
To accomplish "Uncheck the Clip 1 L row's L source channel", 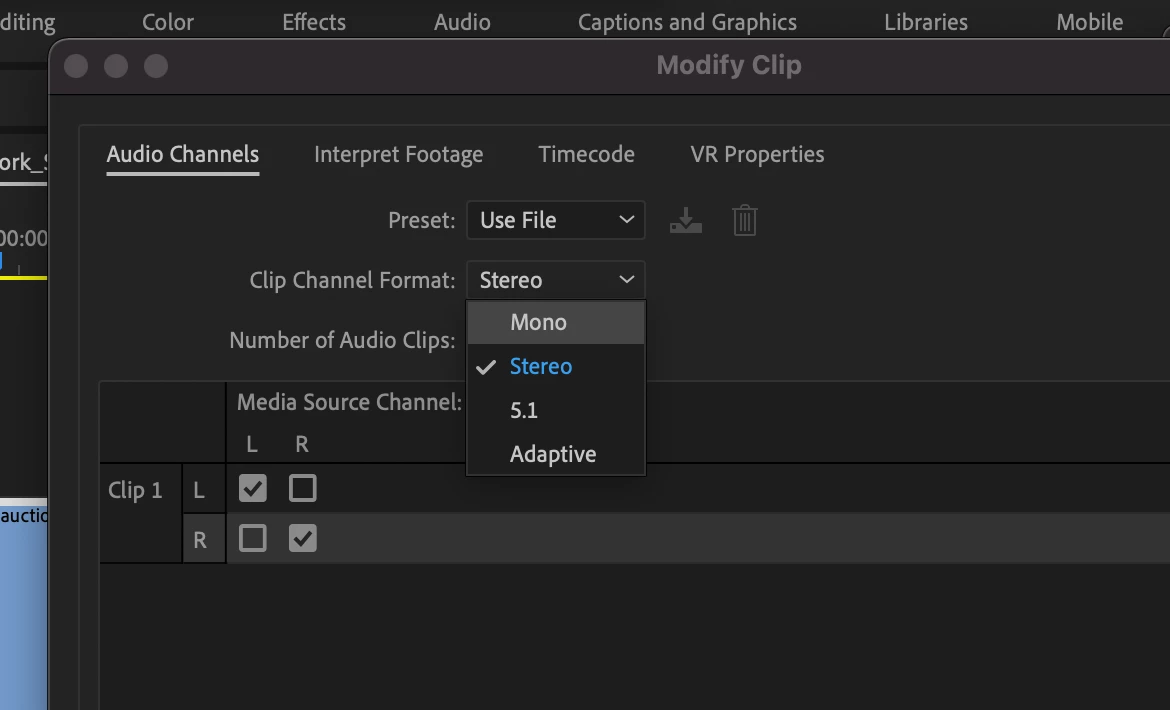I will coord(252,488).
